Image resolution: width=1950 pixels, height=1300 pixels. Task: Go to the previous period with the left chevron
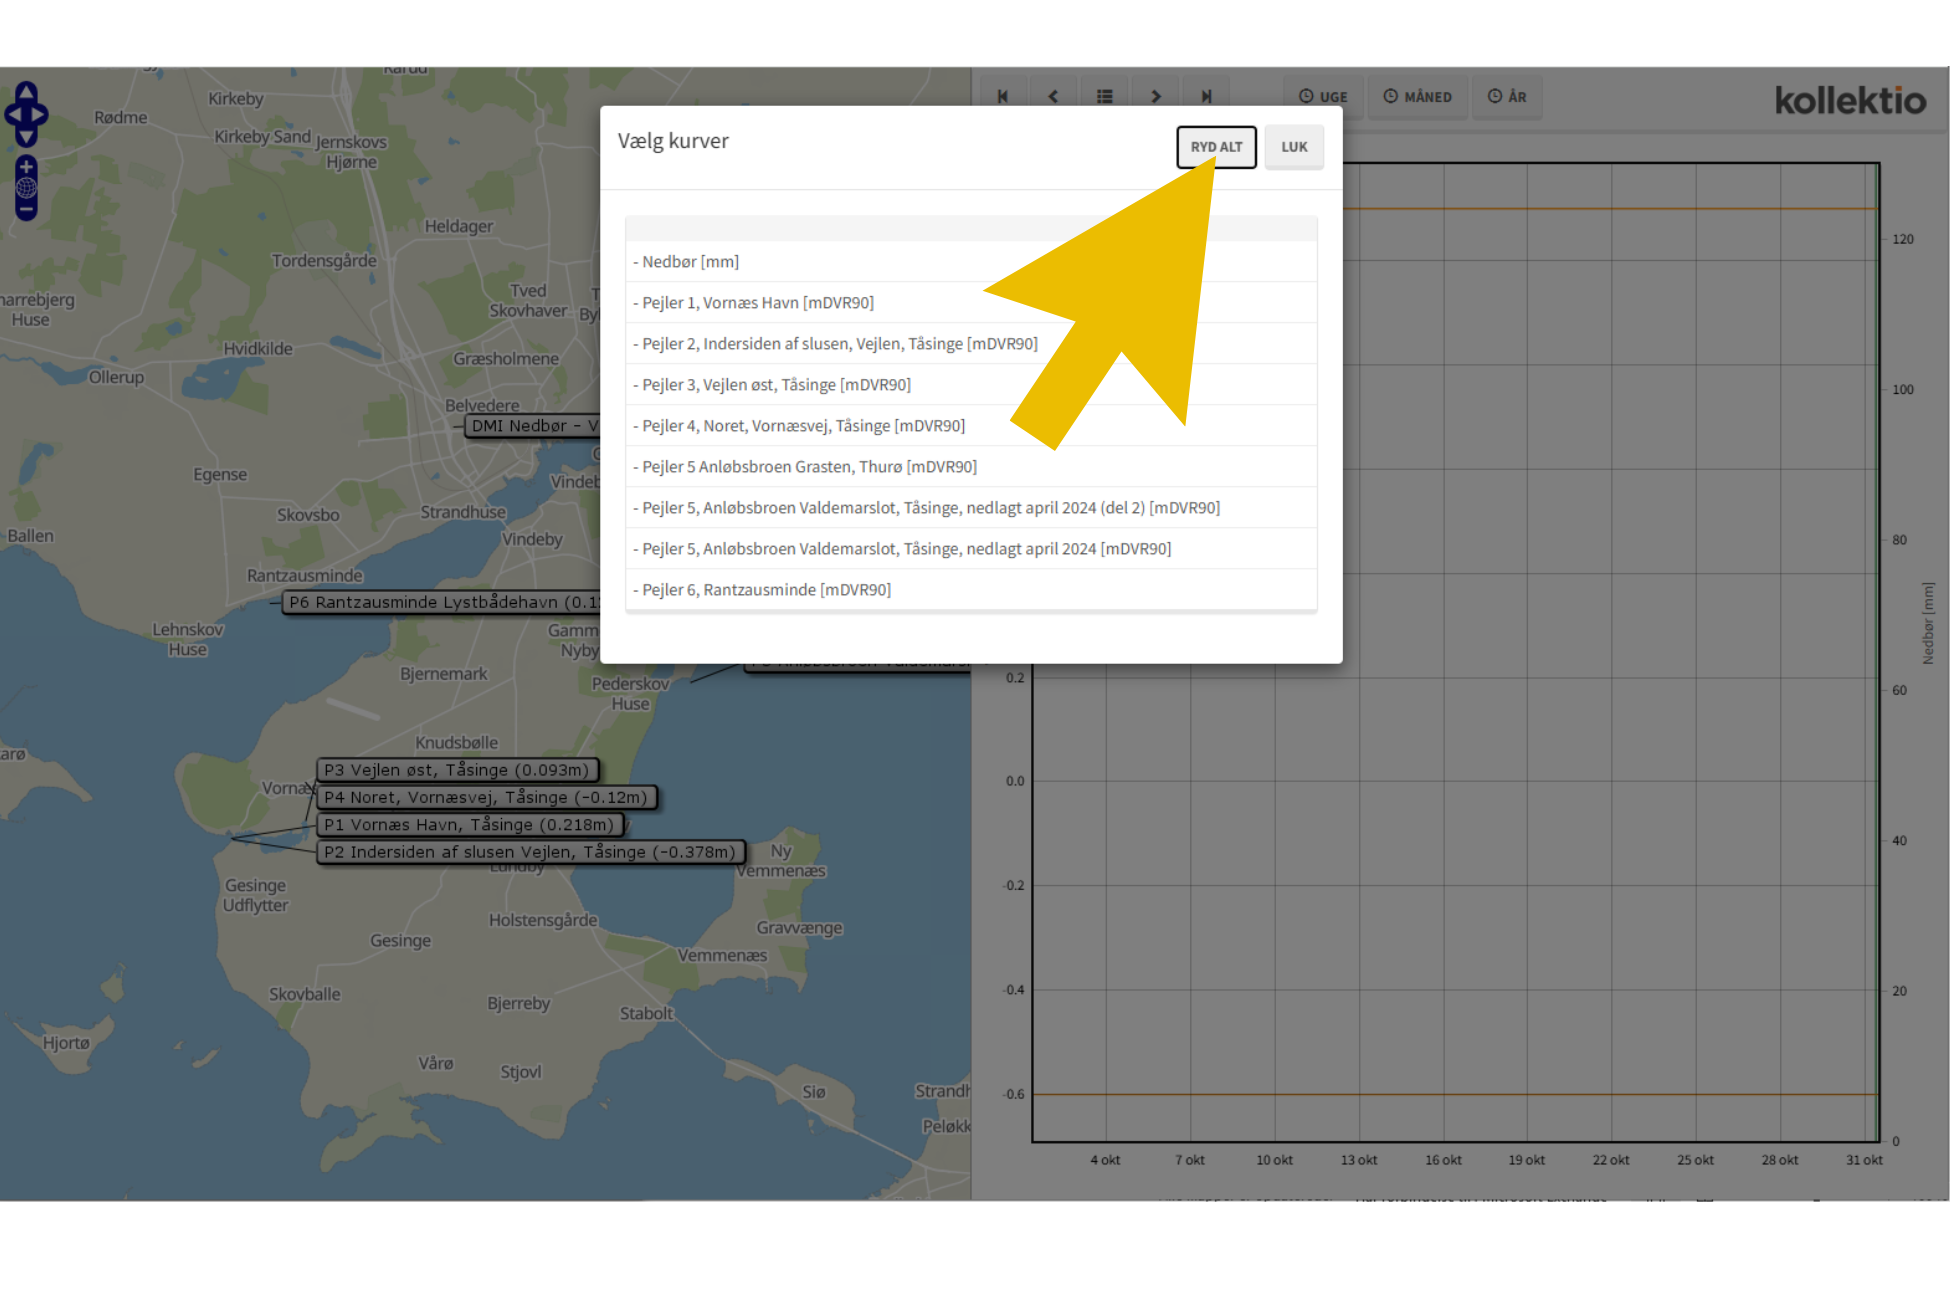1053,97
